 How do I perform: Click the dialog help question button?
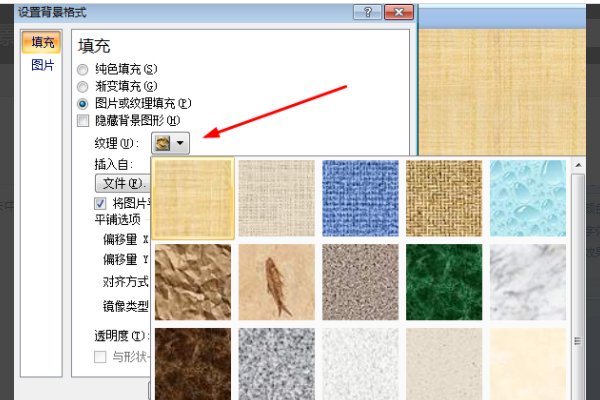[371, 12]
